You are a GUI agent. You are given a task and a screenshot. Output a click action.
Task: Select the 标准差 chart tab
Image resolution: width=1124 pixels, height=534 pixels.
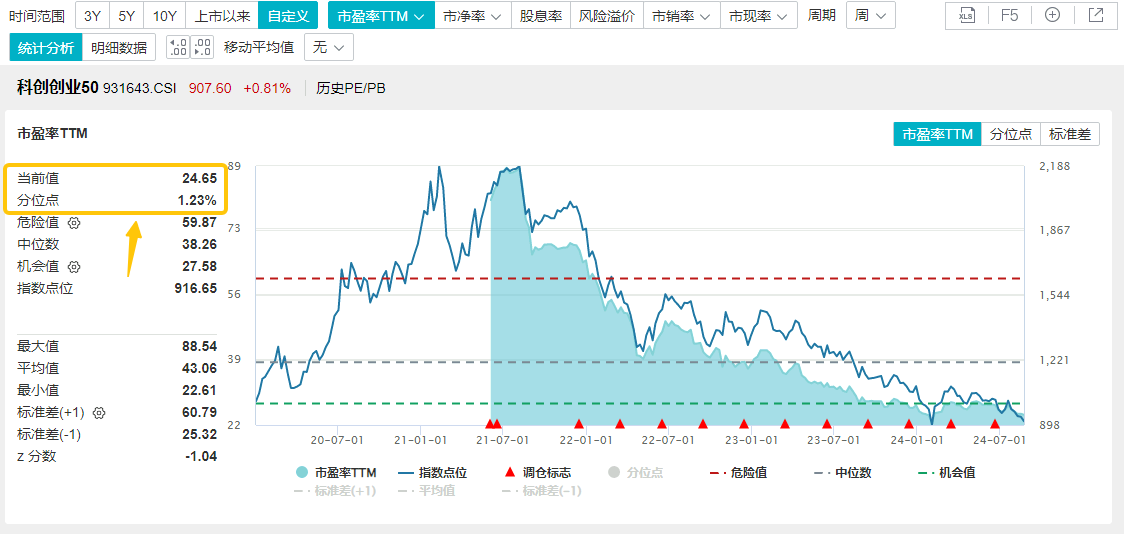pos(1069,134)
